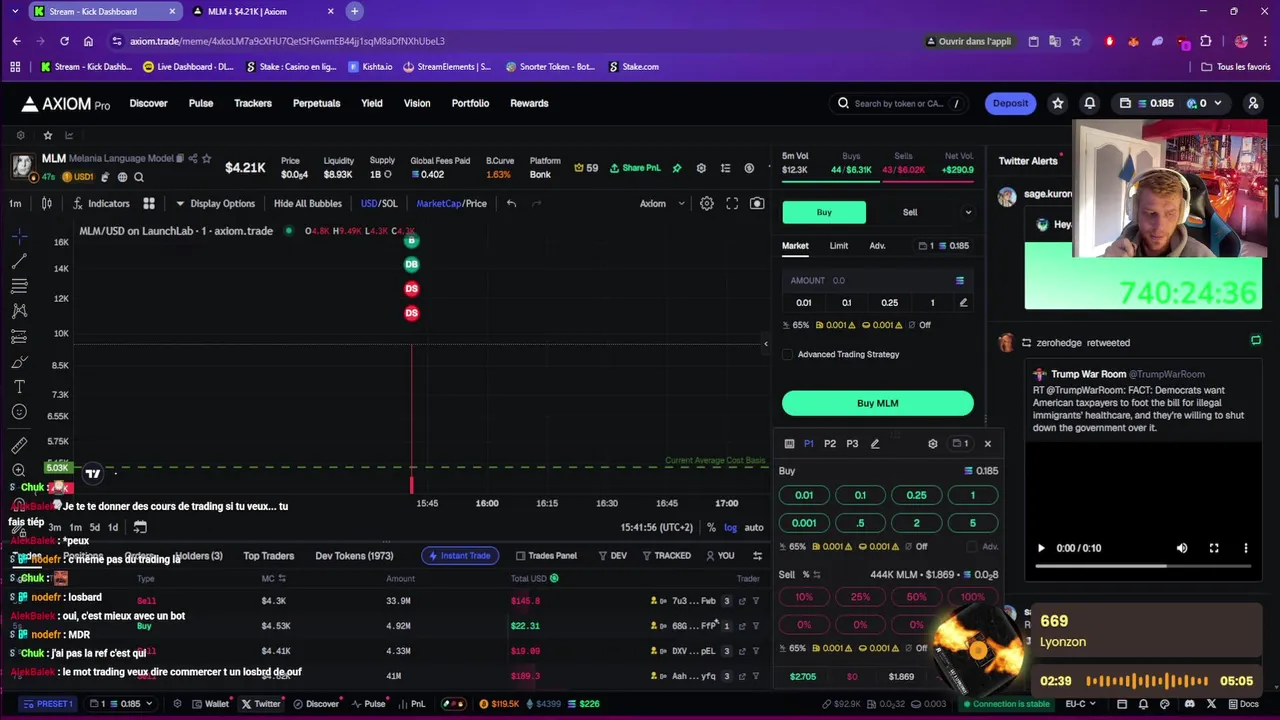Click Buy MLM button
1280x720 pixels.
pyautogui.click(x=877, y=403)
